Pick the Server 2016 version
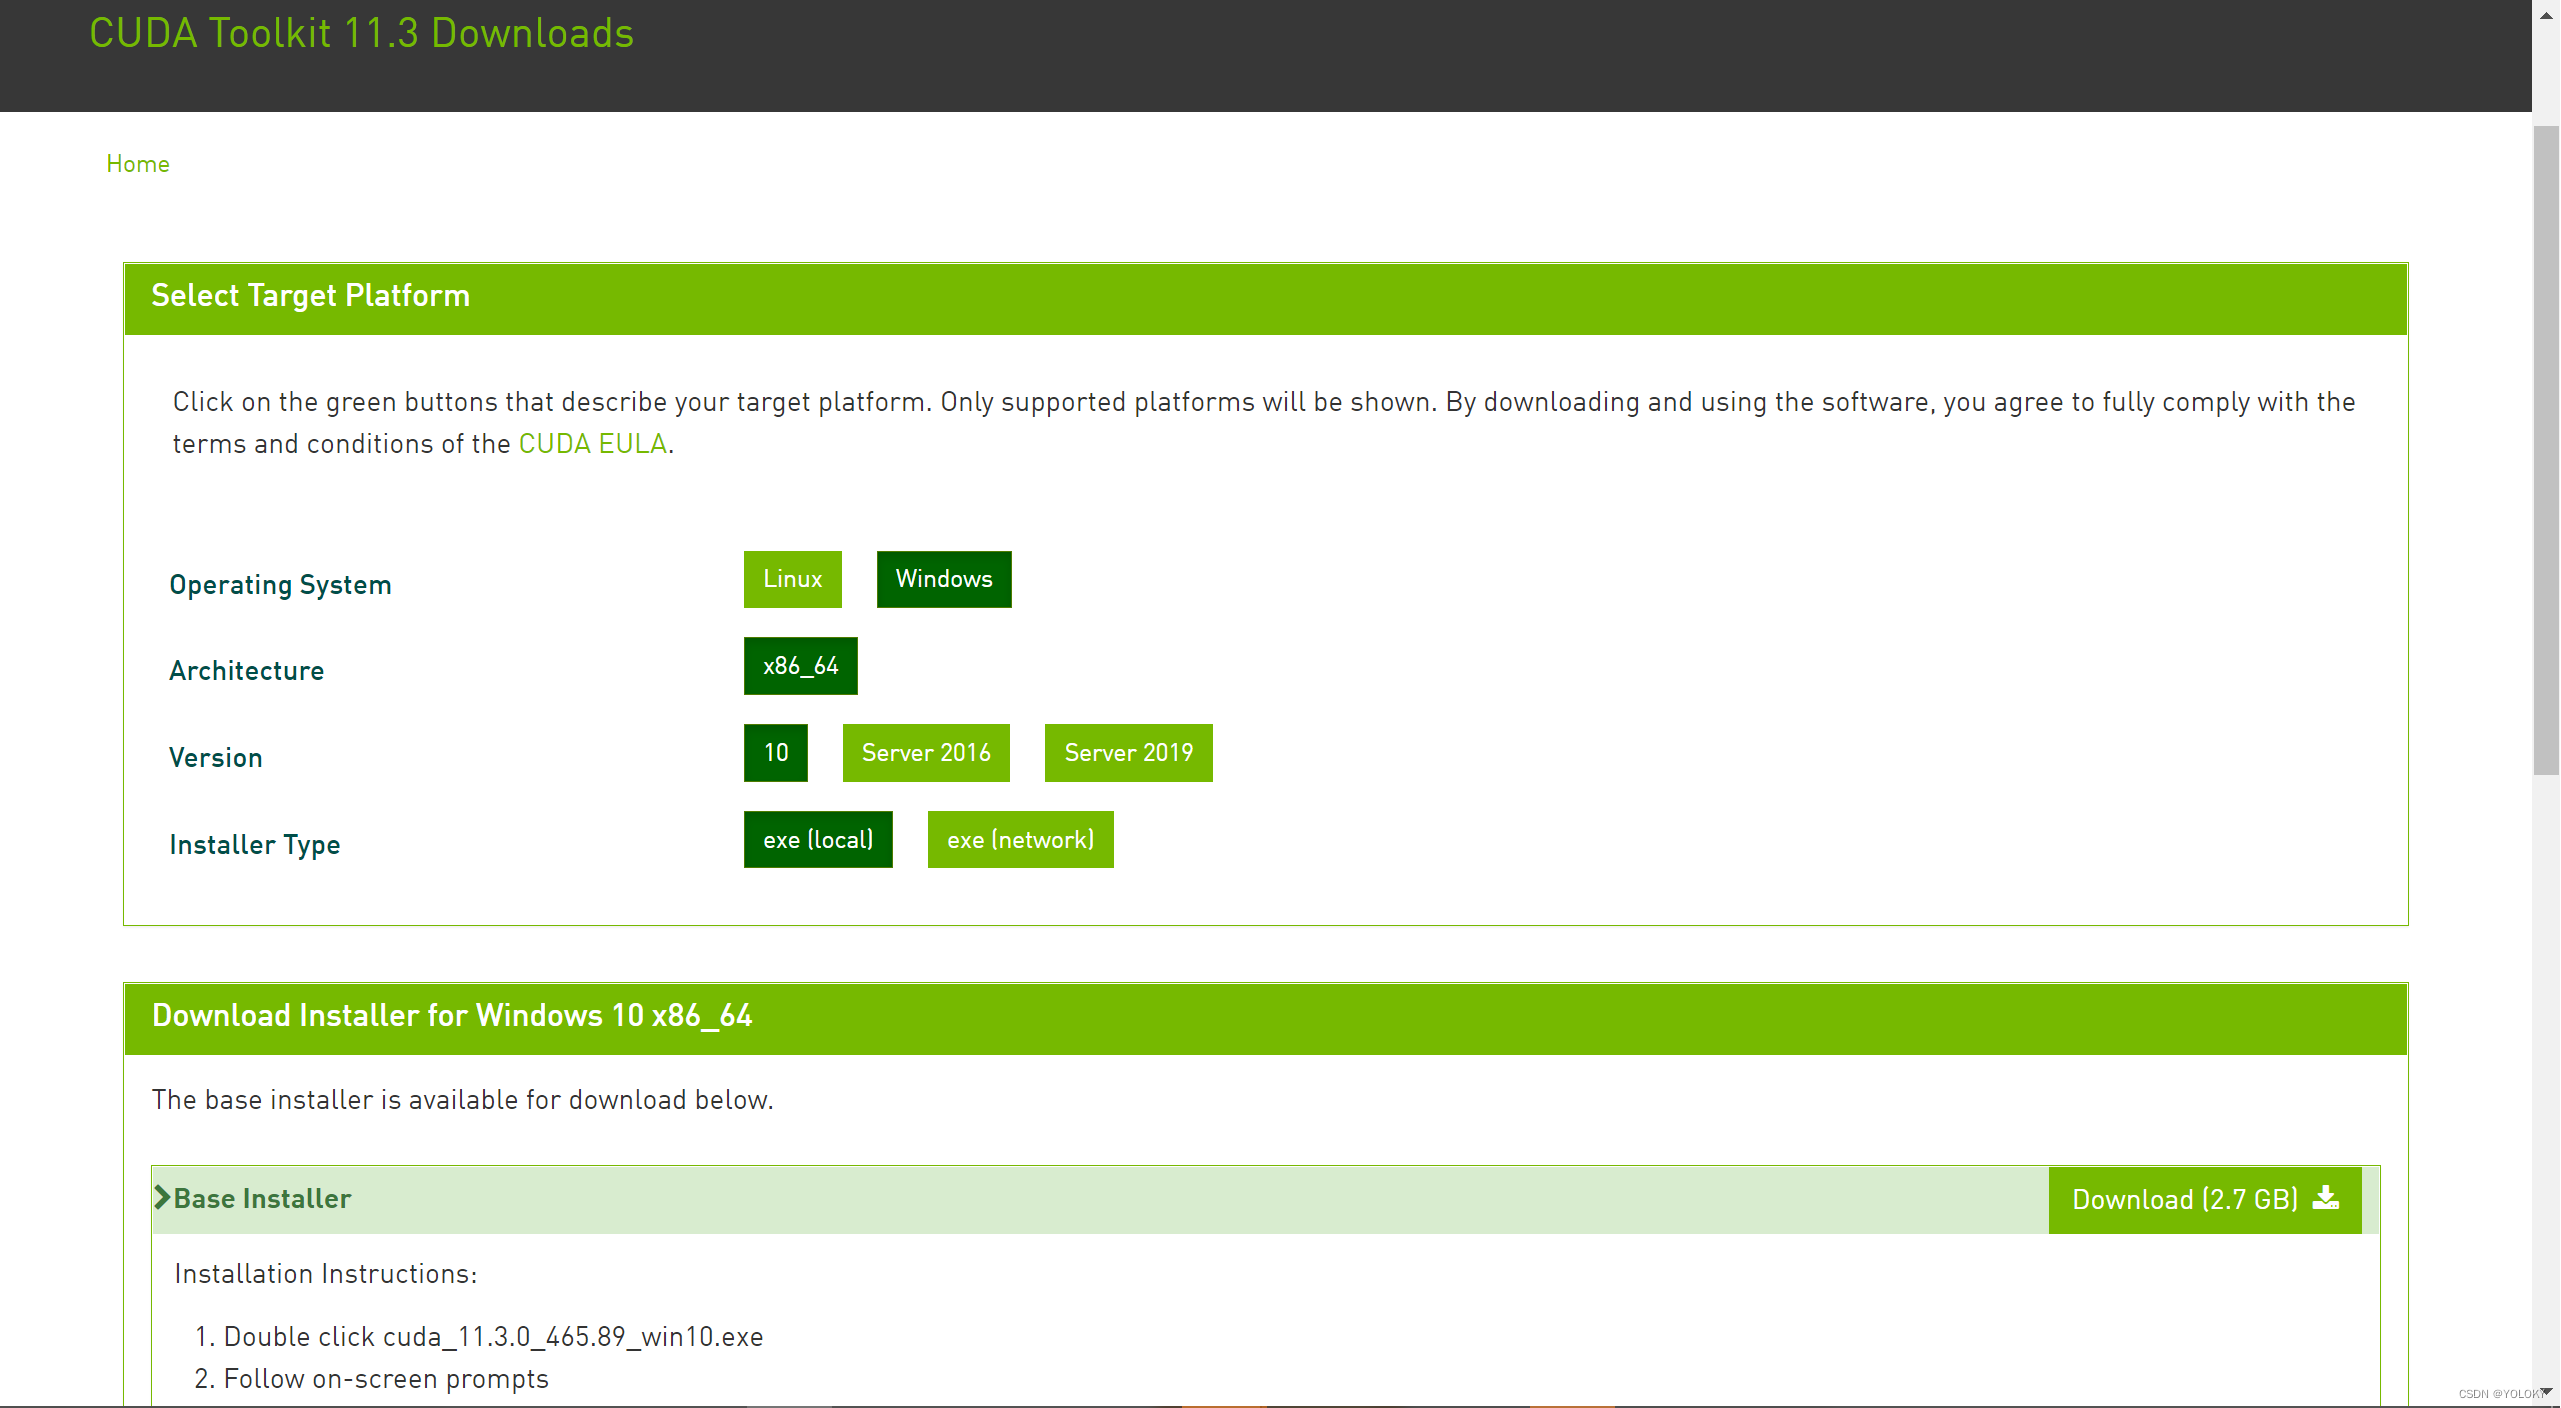This screenshot has height=1408, width=2561. click(x=926, y=753)
